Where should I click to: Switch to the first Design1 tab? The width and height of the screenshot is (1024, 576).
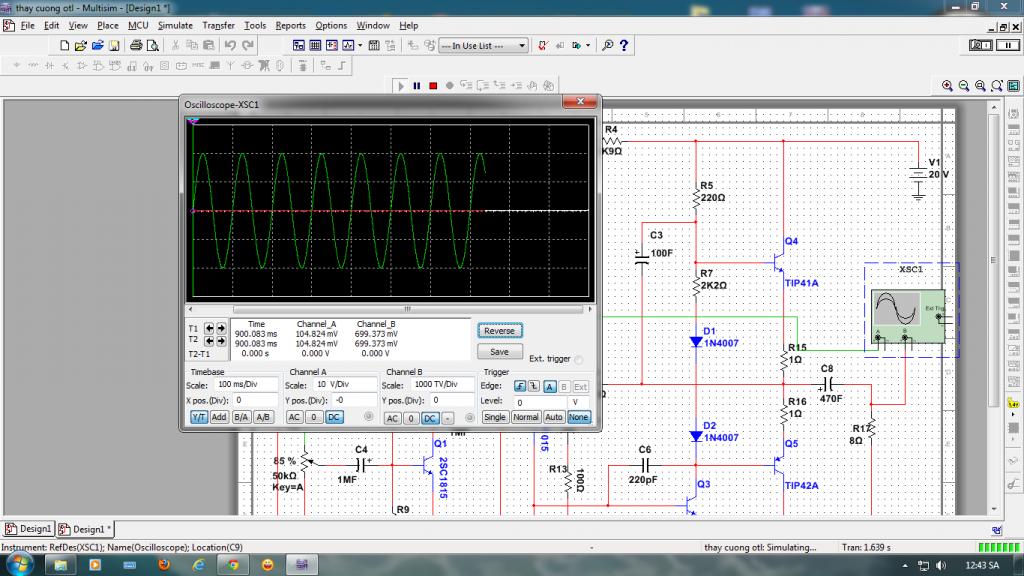click(x=28, y=528)
